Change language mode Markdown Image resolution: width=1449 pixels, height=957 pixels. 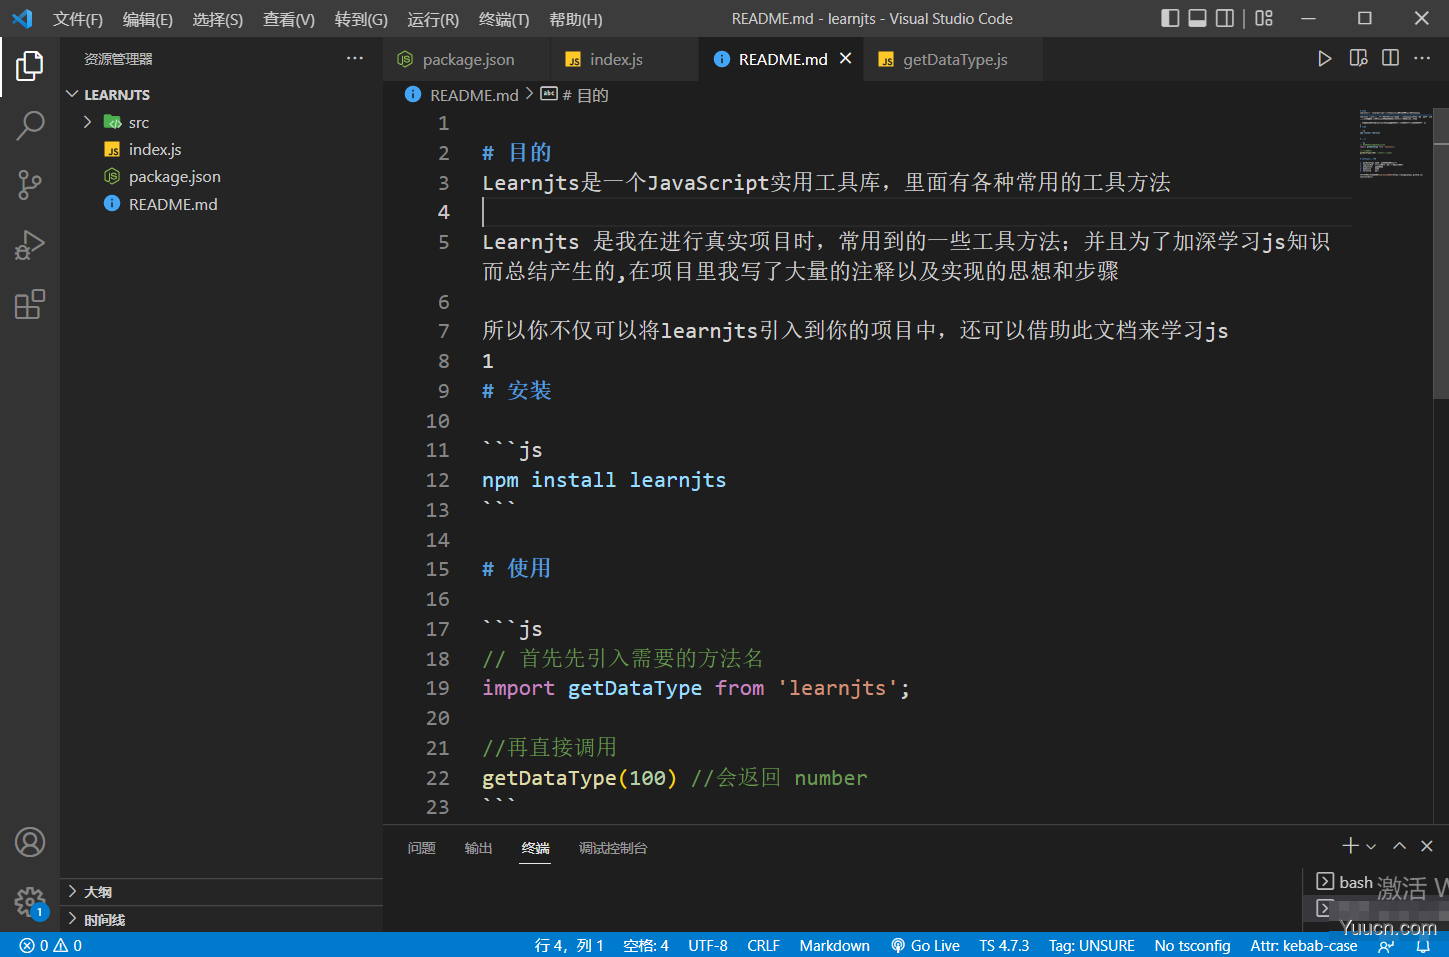point(834,945)
